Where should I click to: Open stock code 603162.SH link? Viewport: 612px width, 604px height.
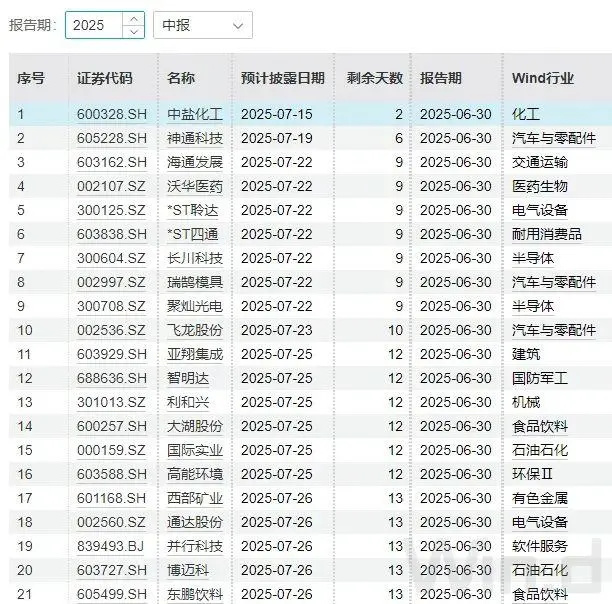tap(112, 162)
